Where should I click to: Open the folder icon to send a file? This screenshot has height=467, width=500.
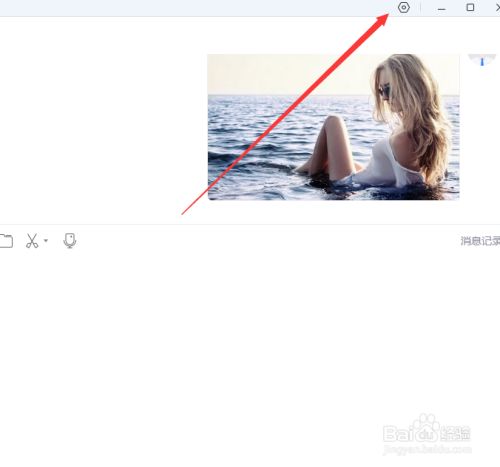[x=6, y=241]
